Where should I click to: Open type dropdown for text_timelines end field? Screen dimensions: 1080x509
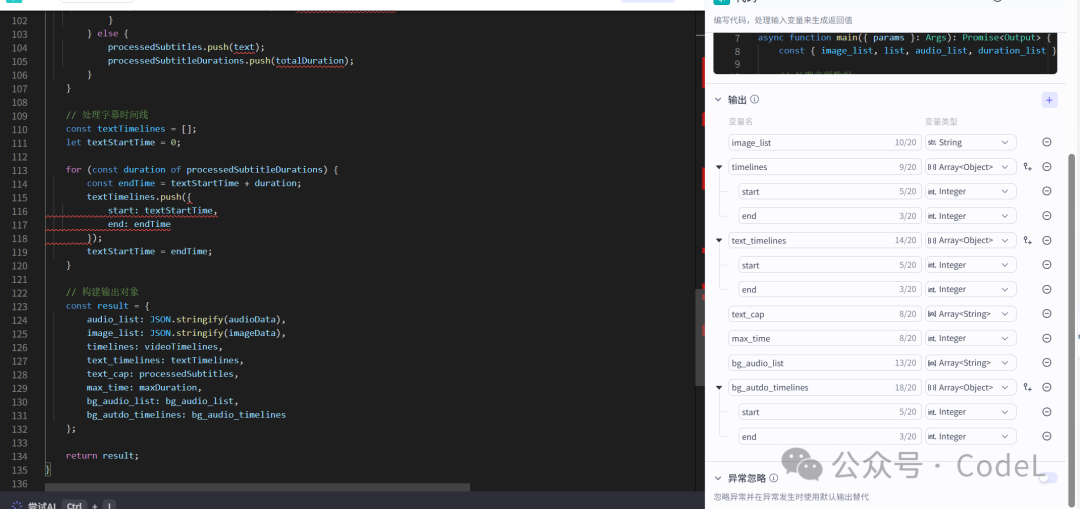(x=970, y=289)
